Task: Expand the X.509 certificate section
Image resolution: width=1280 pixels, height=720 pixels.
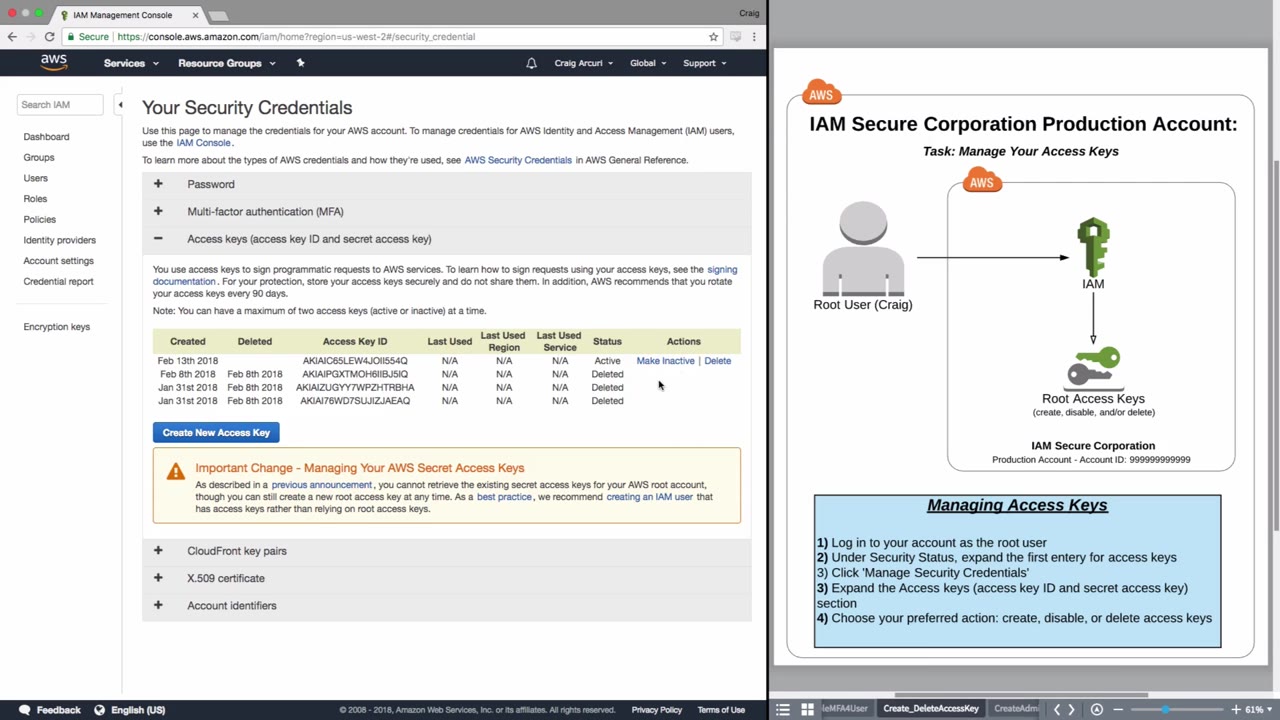Action: click(446, 578)
